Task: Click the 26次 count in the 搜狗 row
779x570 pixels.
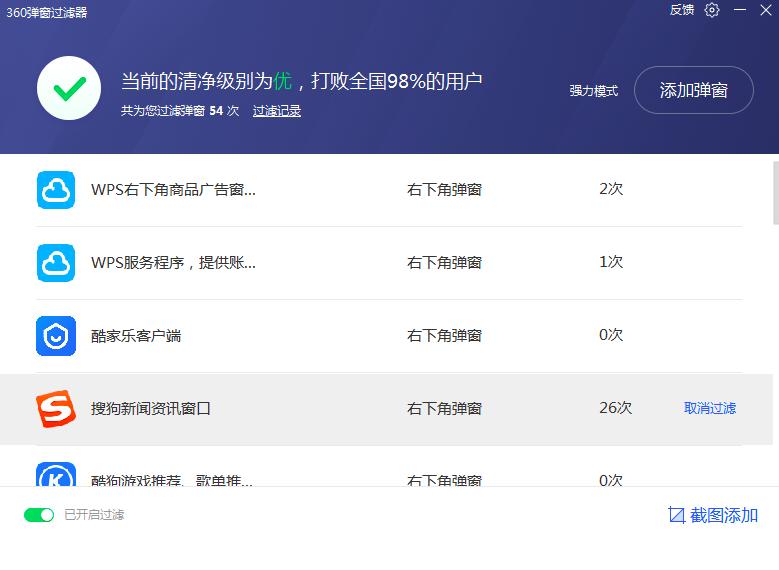Action: (x=616, y=407)
